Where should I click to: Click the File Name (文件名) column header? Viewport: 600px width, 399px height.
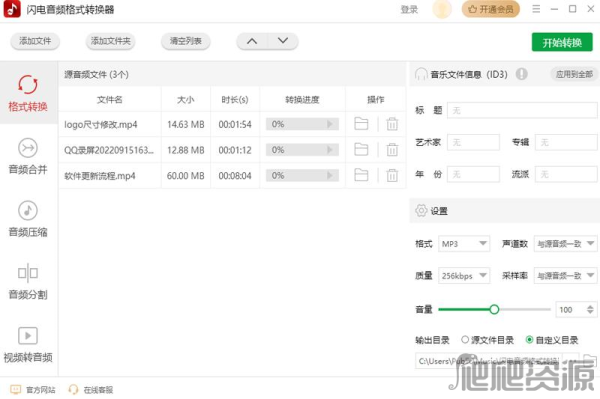[x=109, y=99]
